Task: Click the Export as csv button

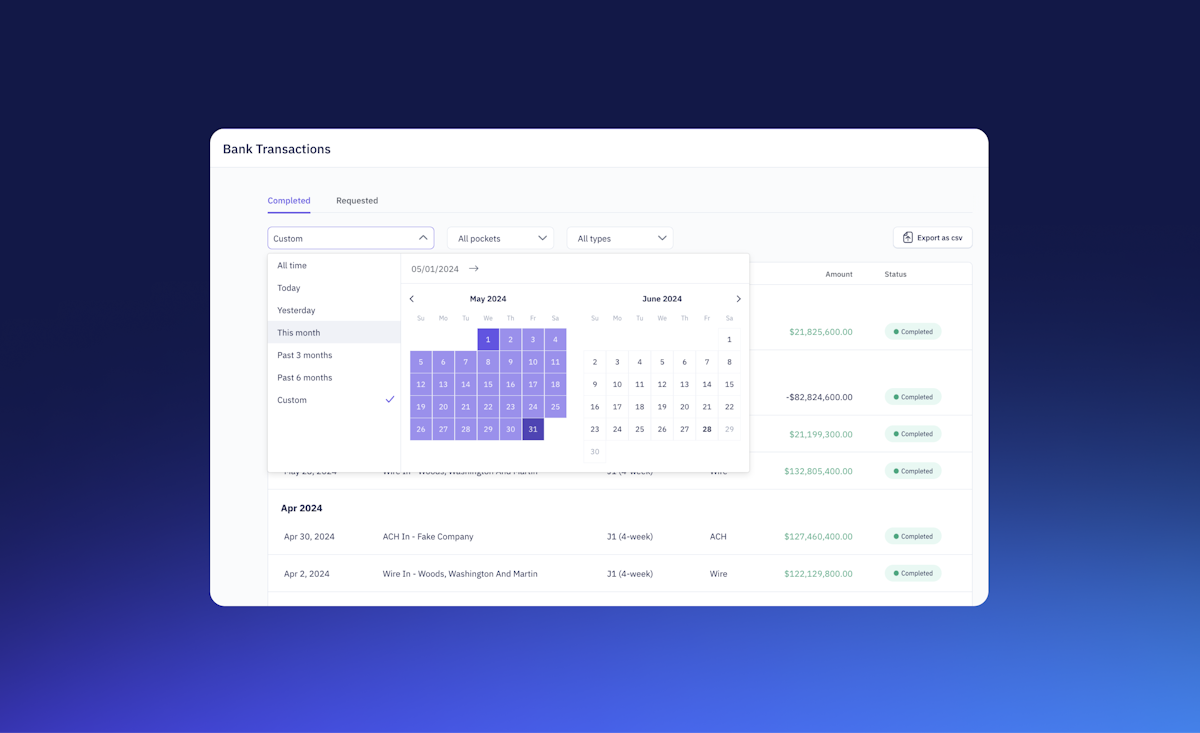Action: 932,237
